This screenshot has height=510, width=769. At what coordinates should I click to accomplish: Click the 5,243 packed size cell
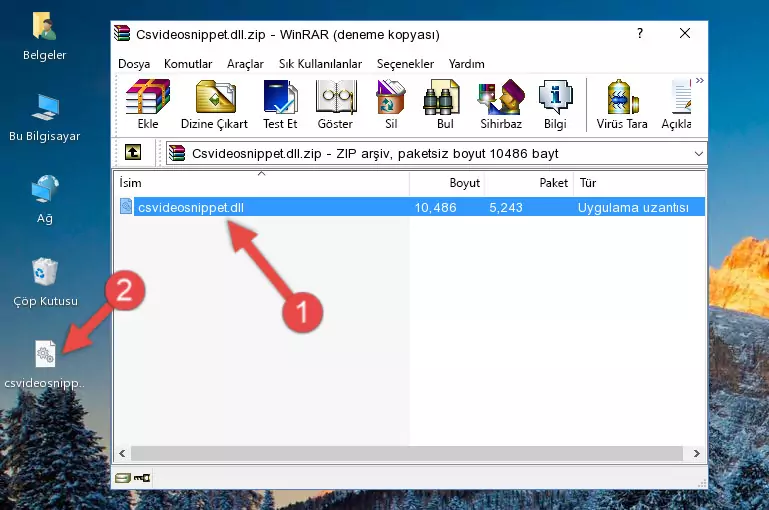(x=506, y=208)
